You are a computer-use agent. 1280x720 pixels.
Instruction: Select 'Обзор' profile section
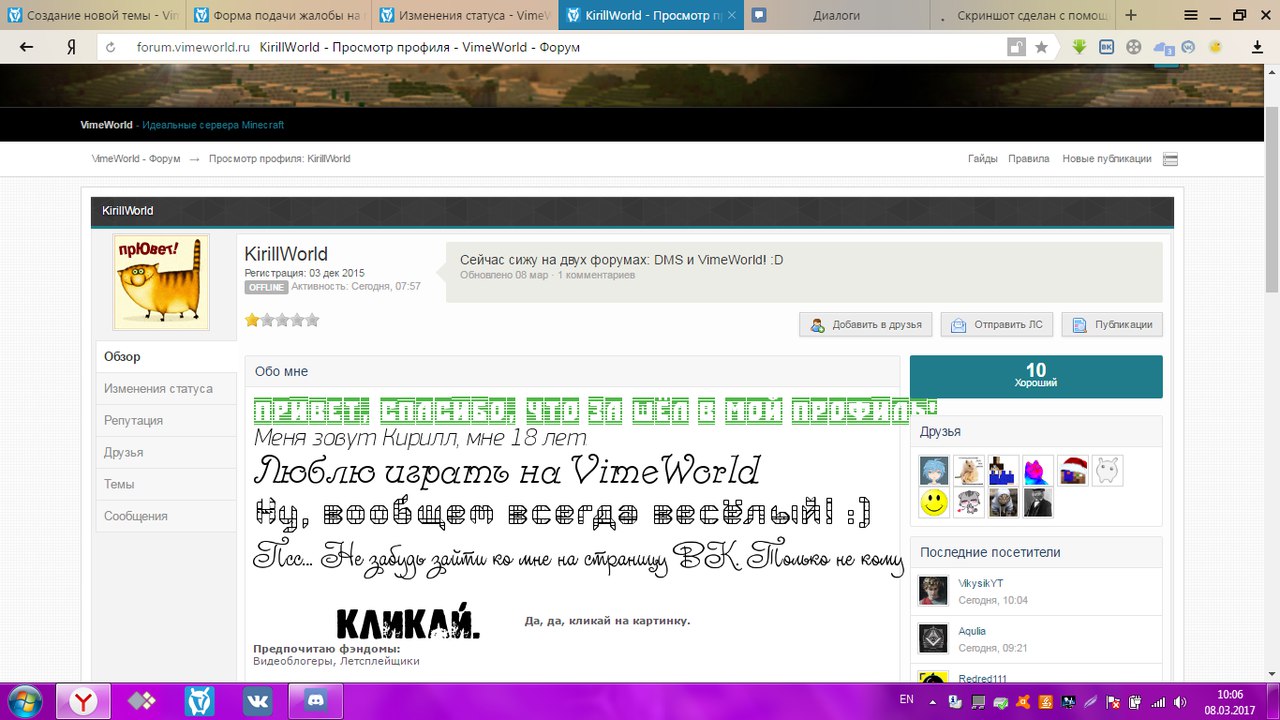[x=166, y=356]
